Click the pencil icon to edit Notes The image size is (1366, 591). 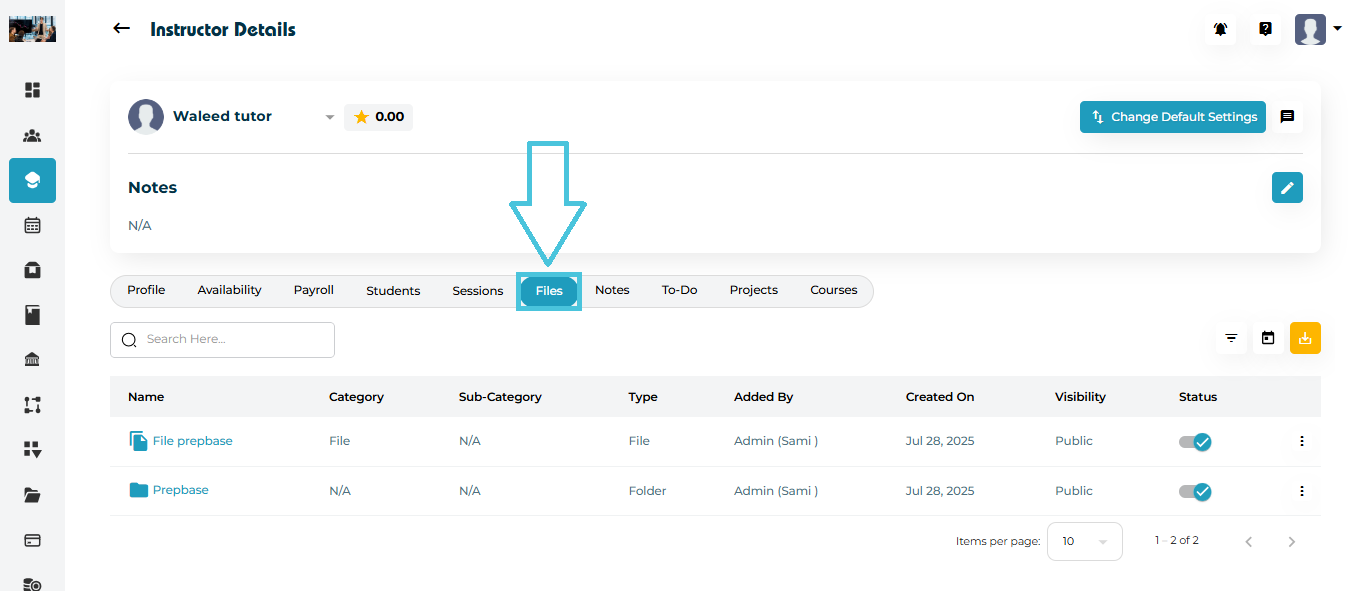coord(1287,187)
